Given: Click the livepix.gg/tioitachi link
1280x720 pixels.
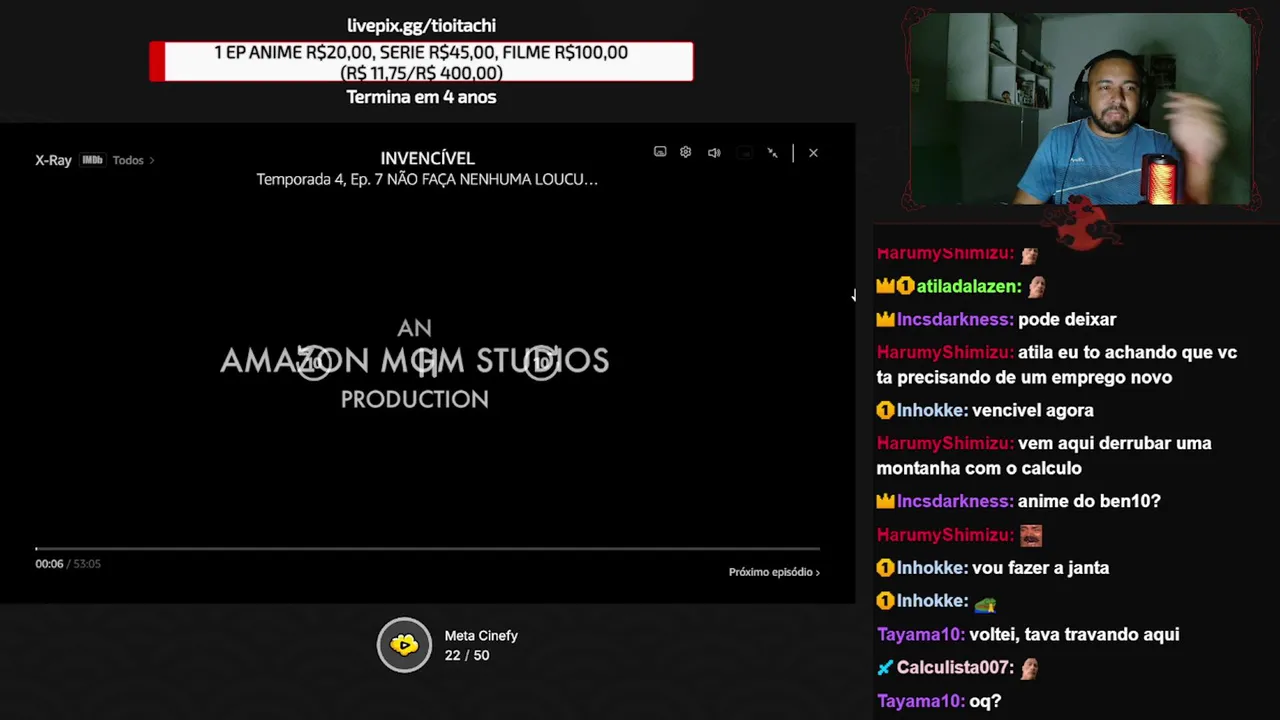Looking at the screenshot, I should 421,26.
